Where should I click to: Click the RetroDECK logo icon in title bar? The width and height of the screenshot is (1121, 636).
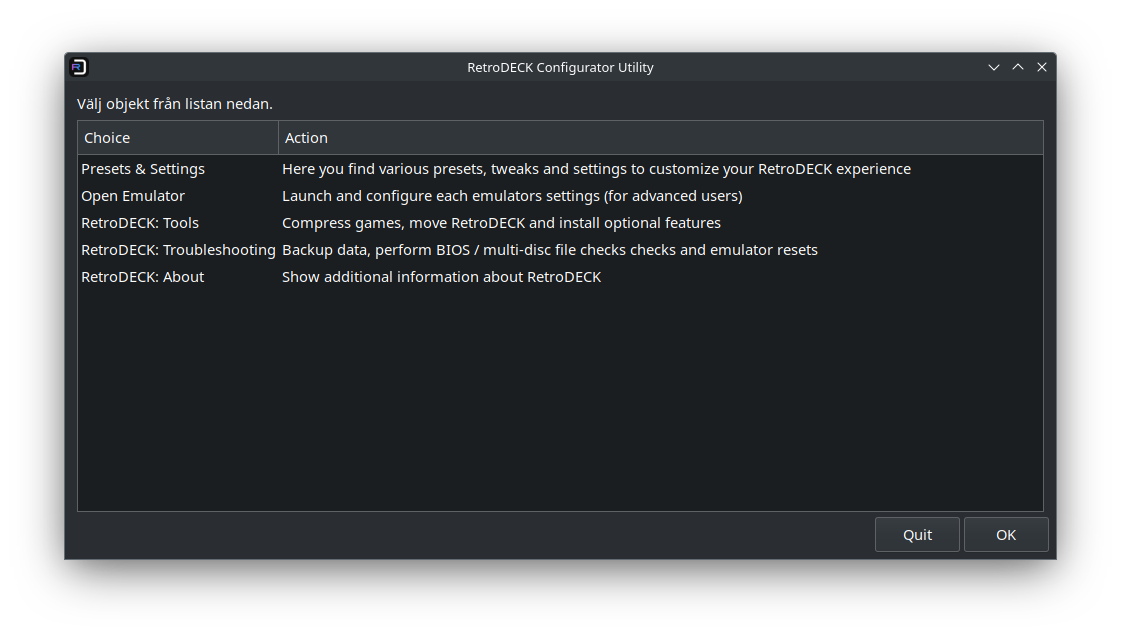pyautogui.click(x=79, y=67)
